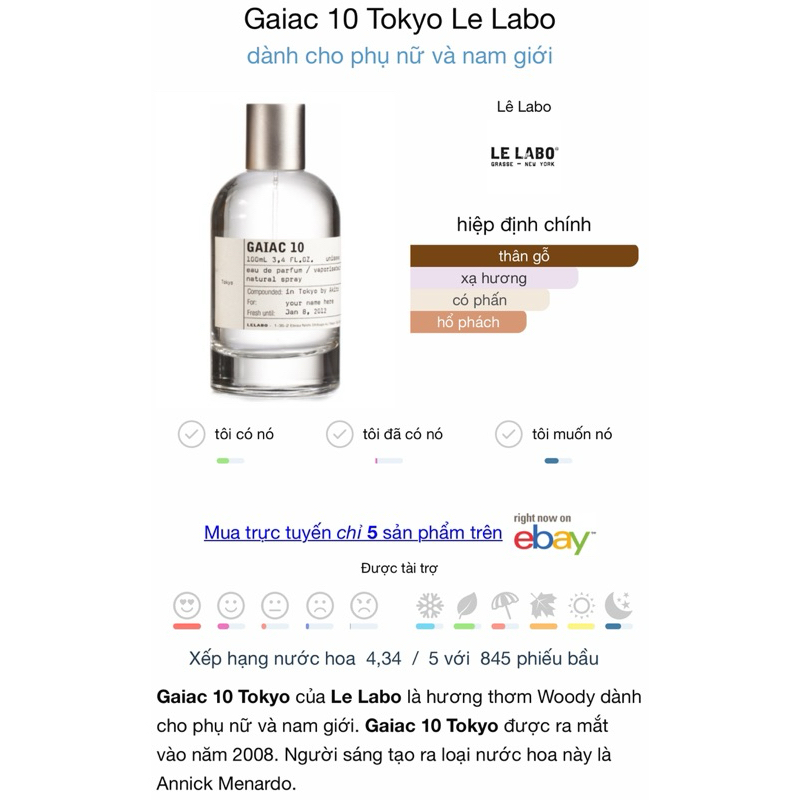Click the love heart-eyes rating face
Image resolution: width=800 pixels, height=800 pixels.
click(x=187, y=606)
